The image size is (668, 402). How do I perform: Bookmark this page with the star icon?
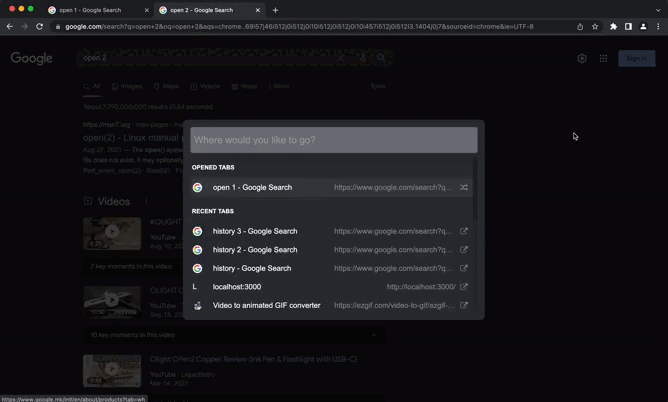tap(595, 26)
